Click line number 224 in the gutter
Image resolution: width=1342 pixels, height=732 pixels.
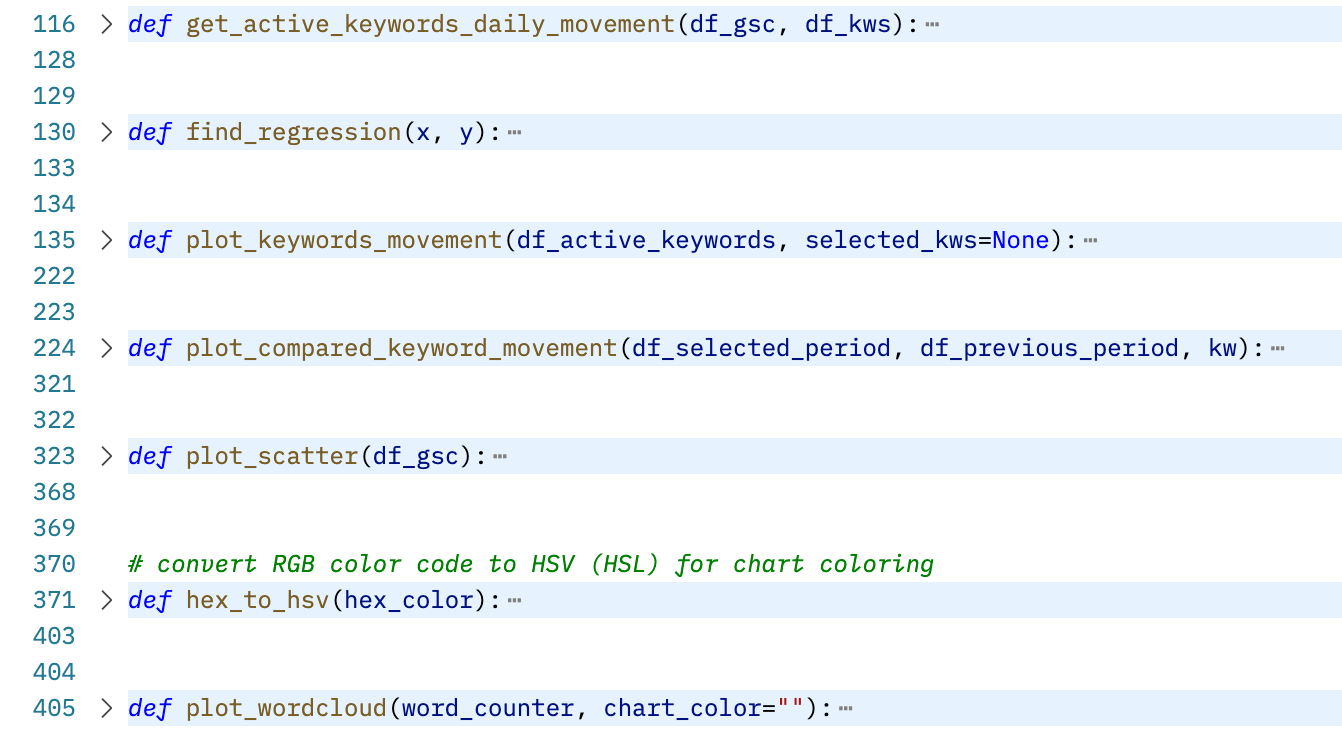[x=54, y=348]
